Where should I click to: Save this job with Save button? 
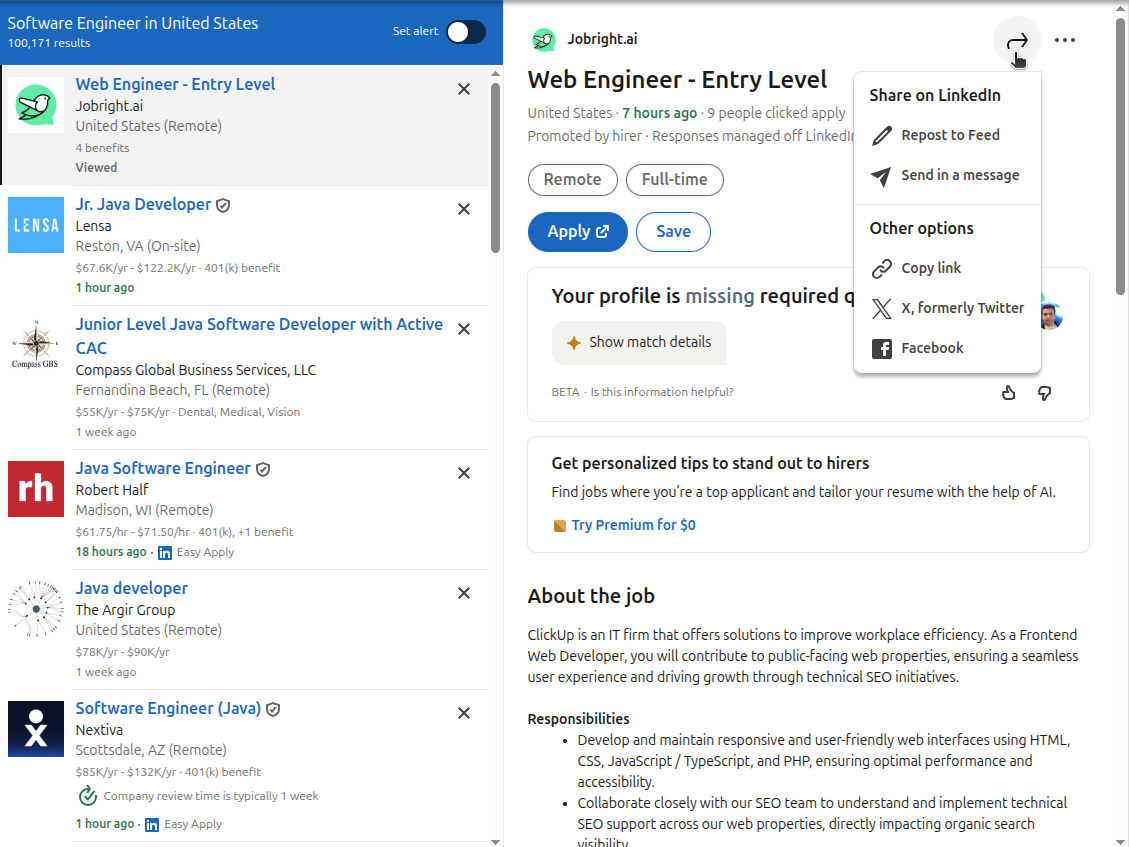[673, 232]
